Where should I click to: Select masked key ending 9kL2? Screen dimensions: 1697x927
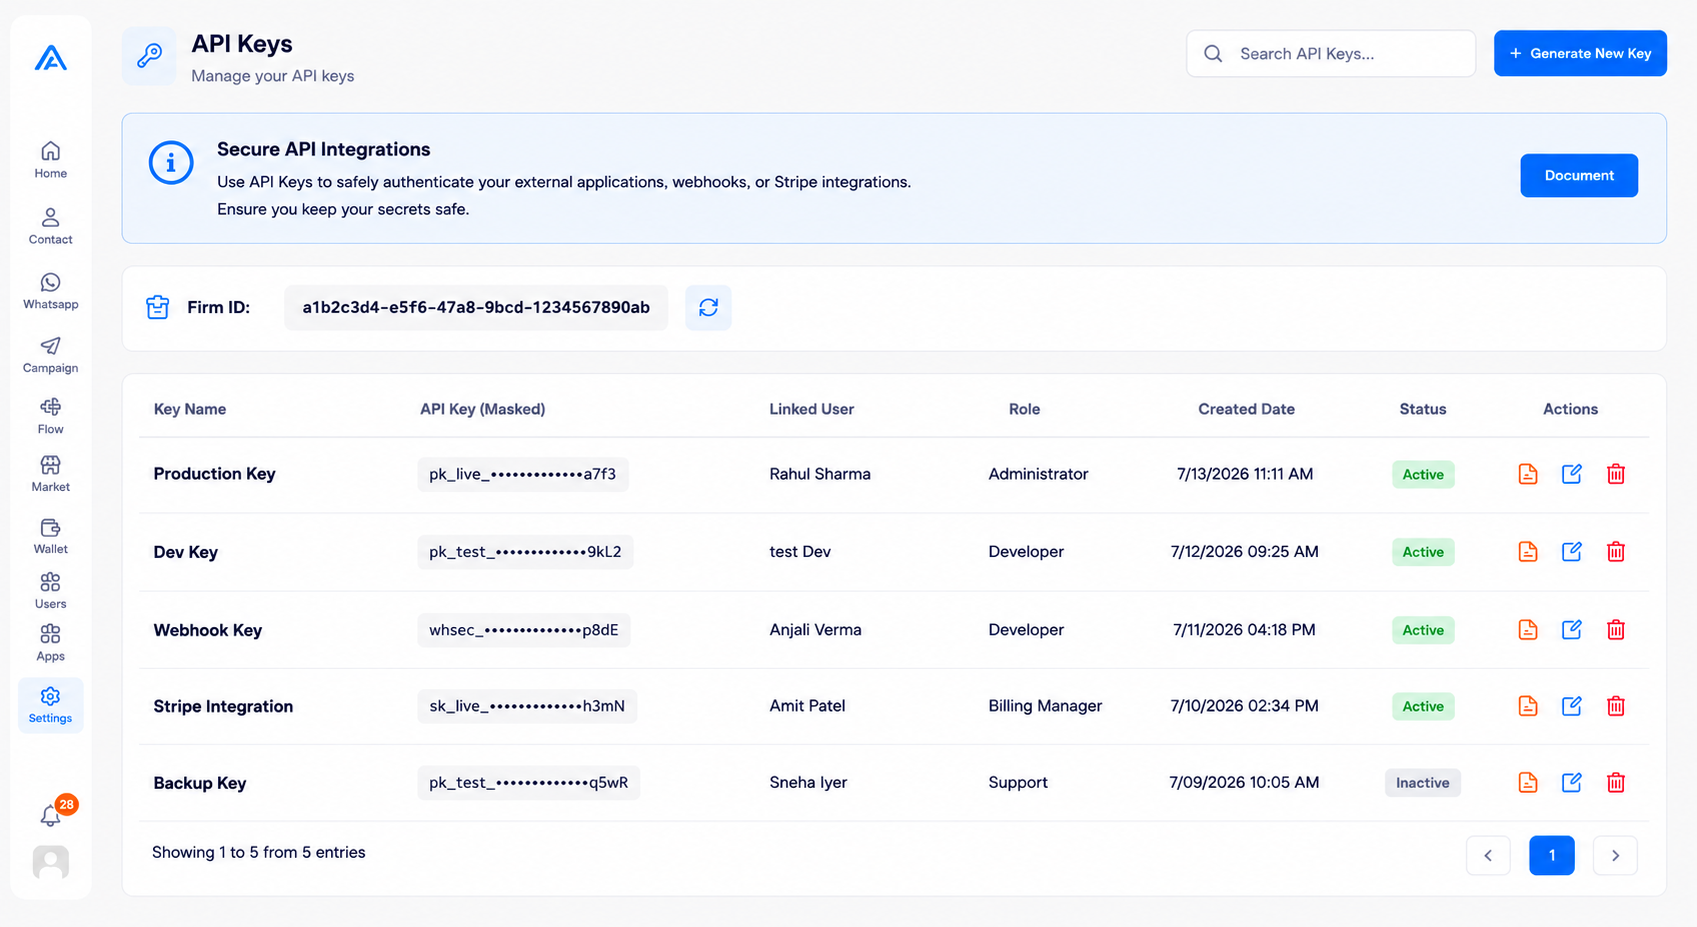click(x=525, y=552)
